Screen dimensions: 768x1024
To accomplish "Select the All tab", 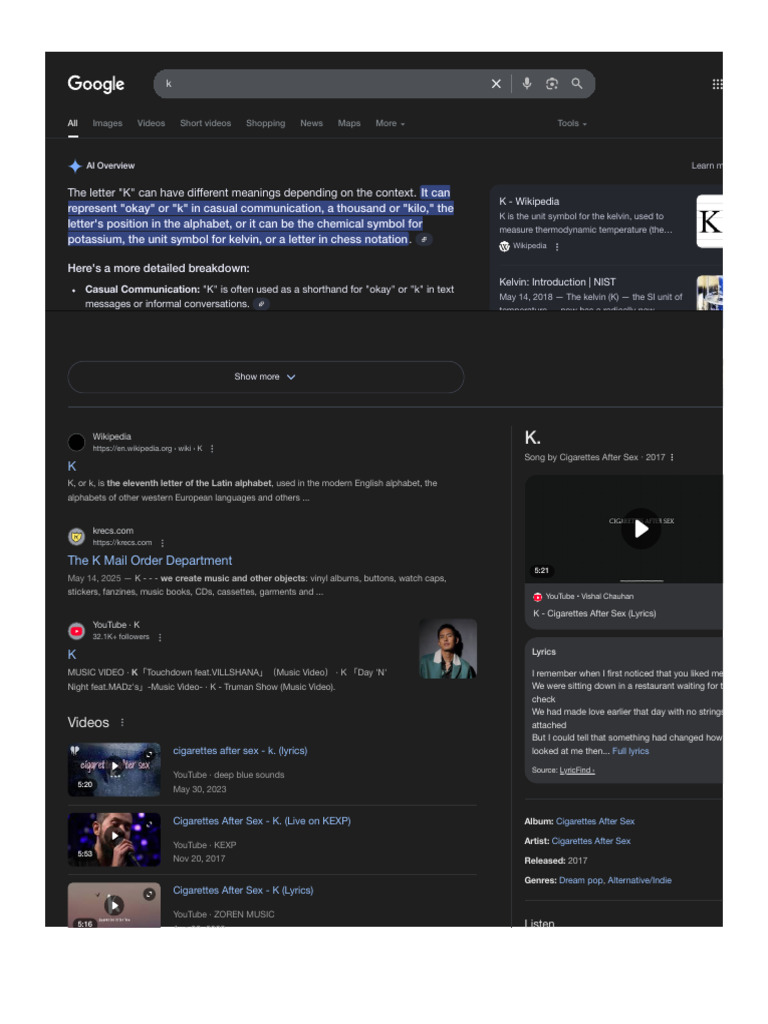I will pyautogui.click(x=72, y=123).
